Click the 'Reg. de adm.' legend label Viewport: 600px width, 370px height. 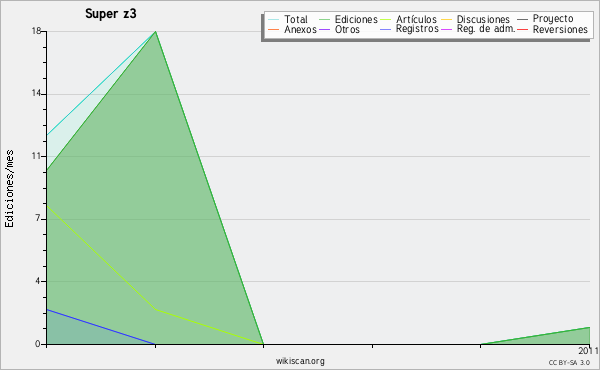click(x=486, y=29)
